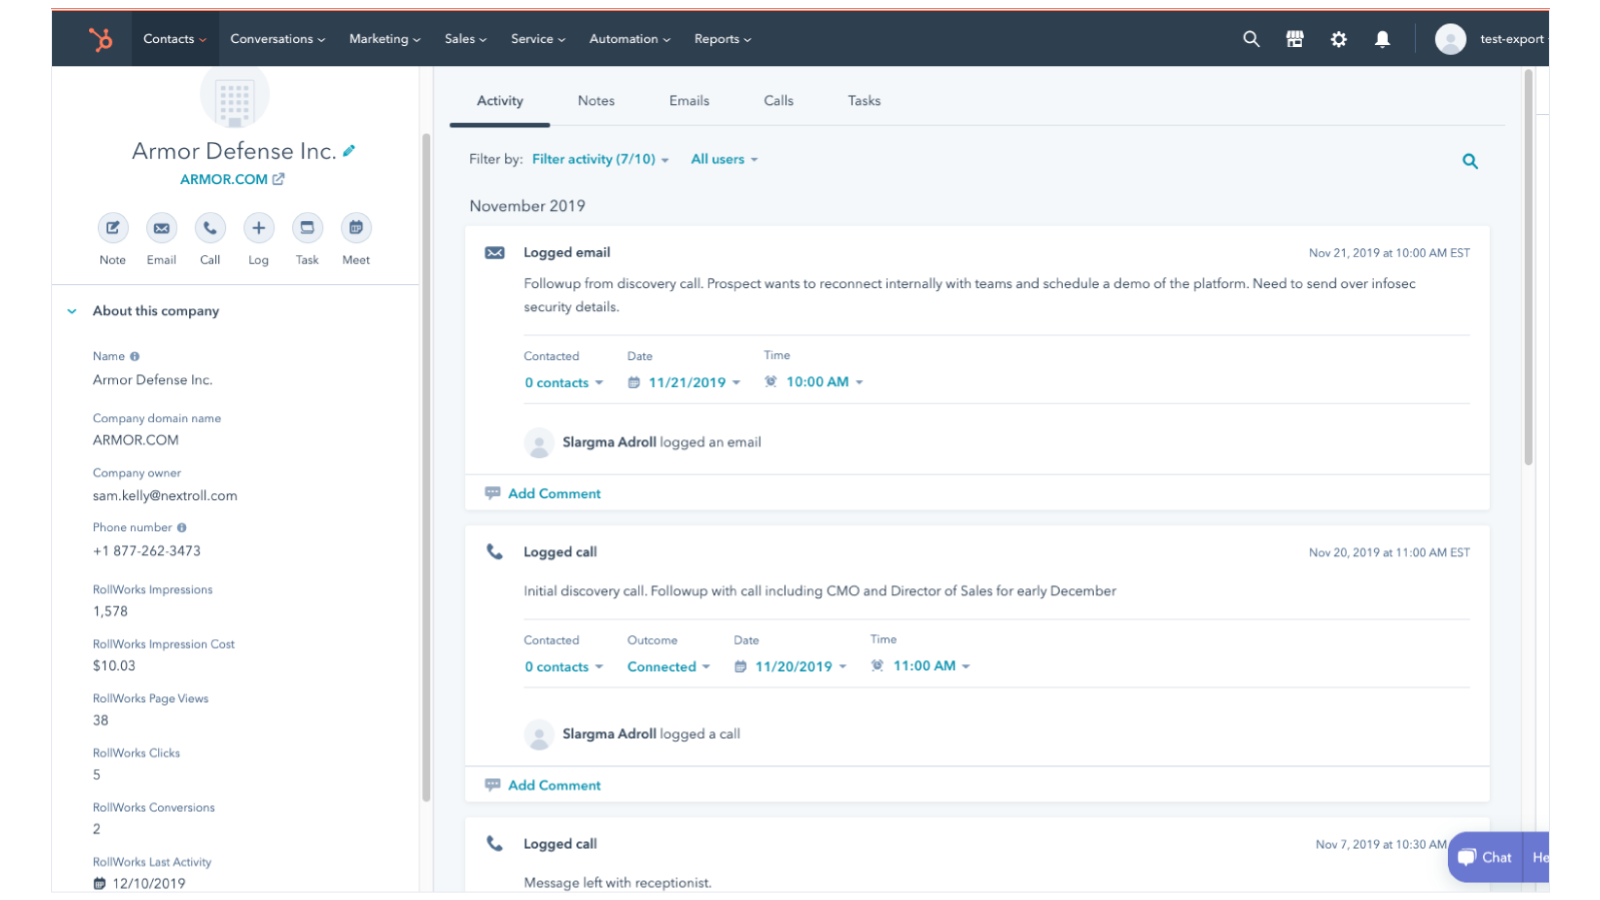Click the Meet calendar icon
Screen dimensions: 1600x900
coord(356,228)
